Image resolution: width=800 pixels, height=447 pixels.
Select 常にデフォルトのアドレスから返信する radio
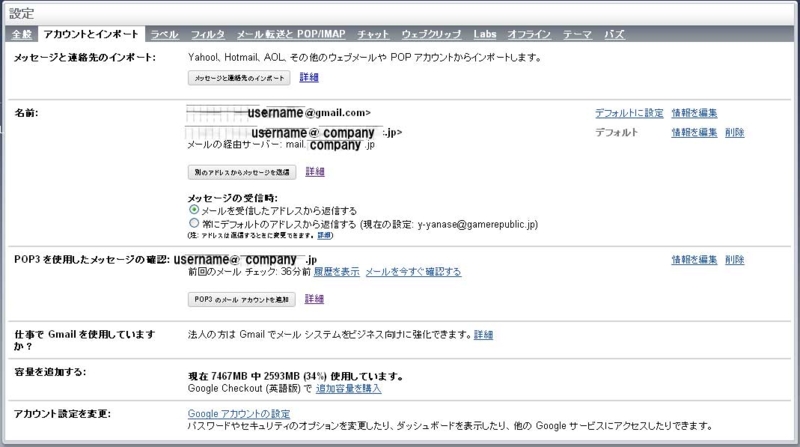pos(194,223)
